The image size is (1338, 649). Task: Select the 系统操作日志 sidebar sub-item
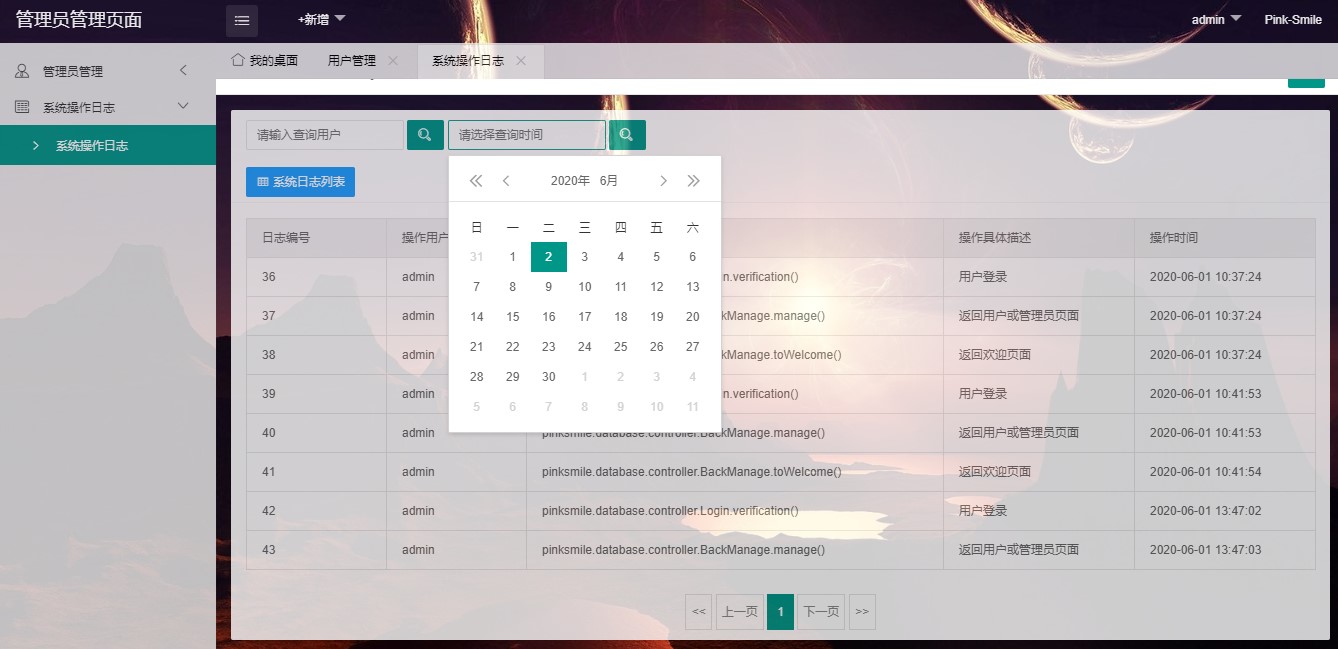(x=108, y=145)
